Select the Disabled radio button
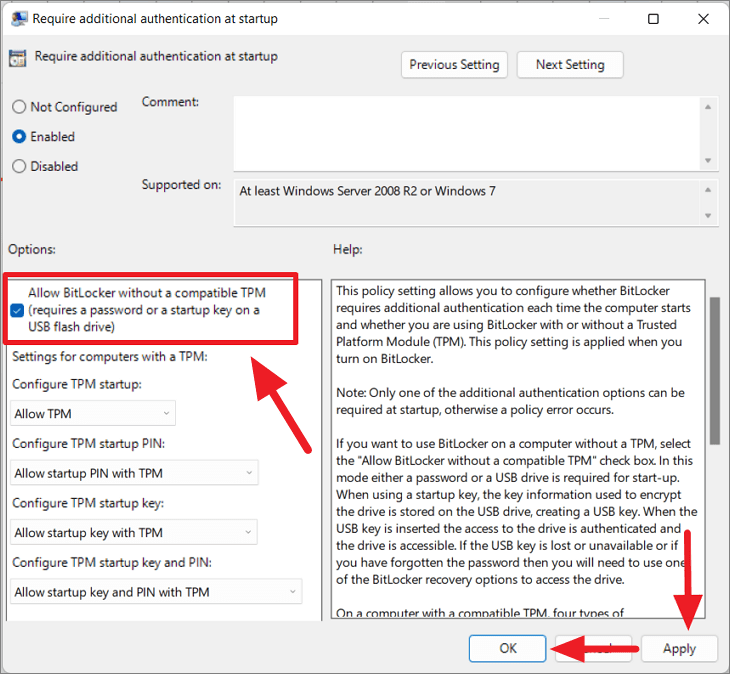 pyautogui.click(x=19, y=166)
